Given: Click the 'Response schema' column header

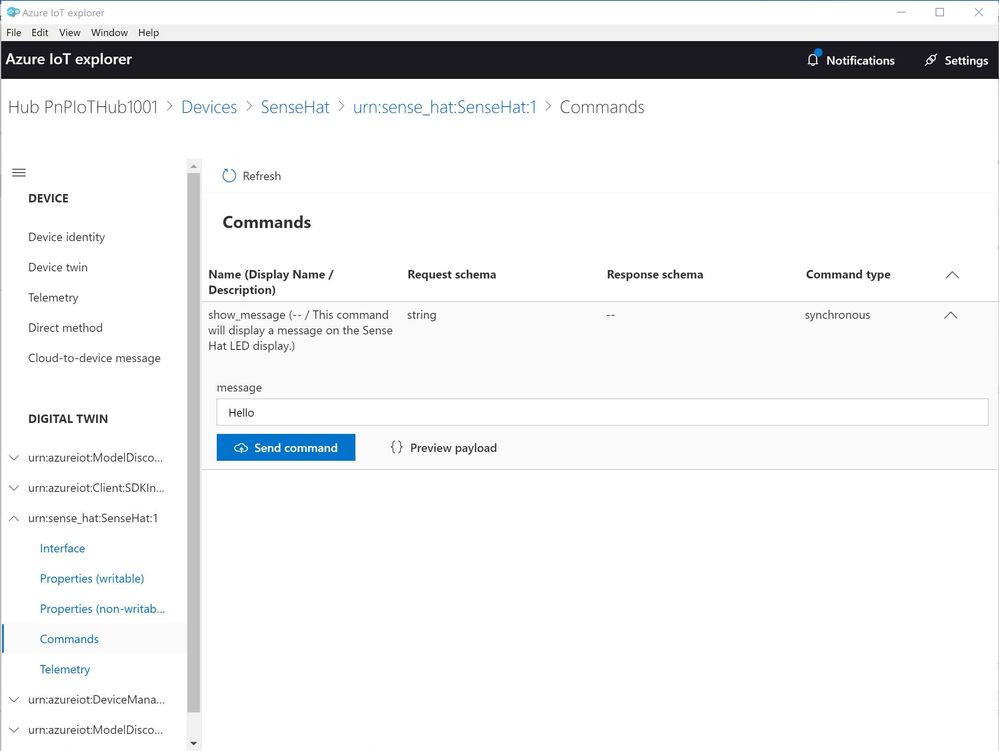Looking at the screenshot, I should pyautogui.click(x=655, y=275).
